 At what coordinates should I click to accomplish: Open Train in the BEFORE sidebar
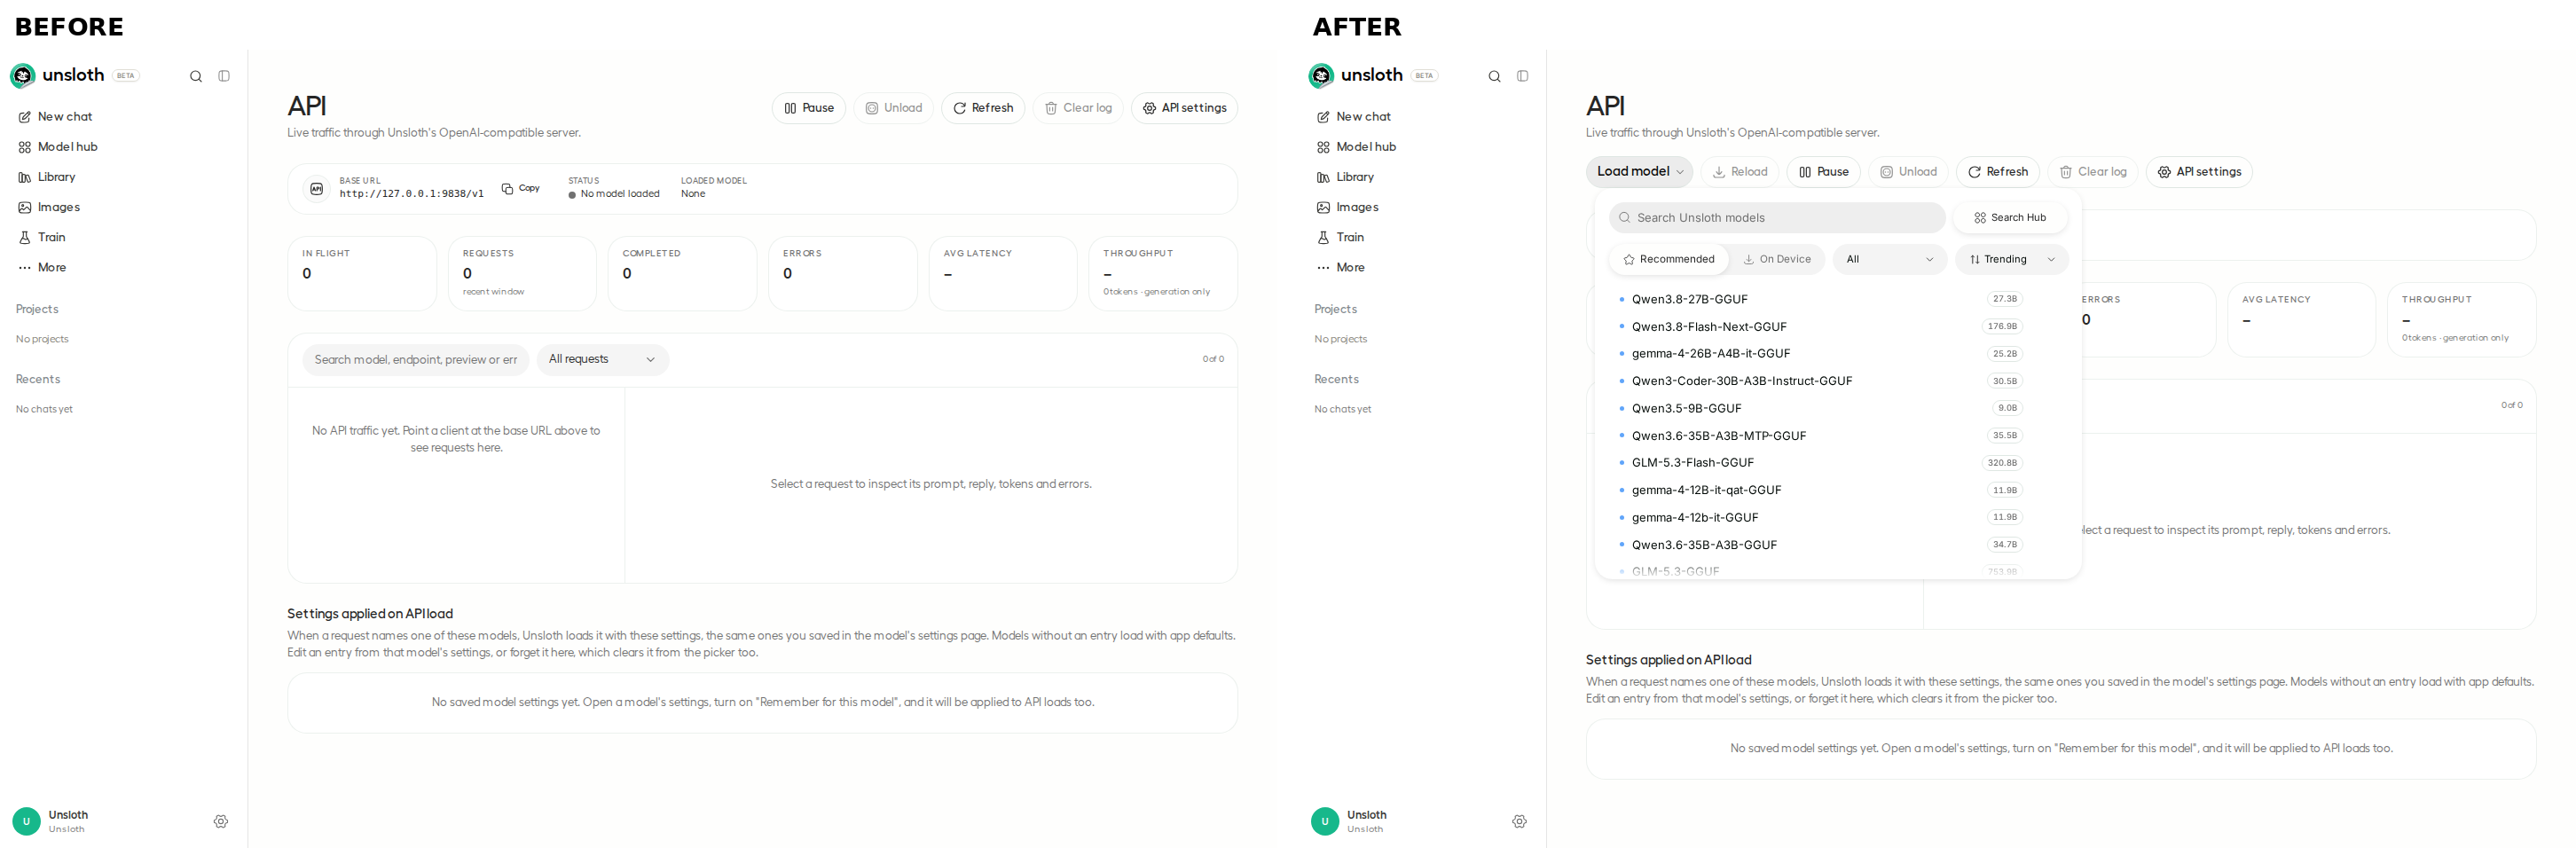pos(42,237)
